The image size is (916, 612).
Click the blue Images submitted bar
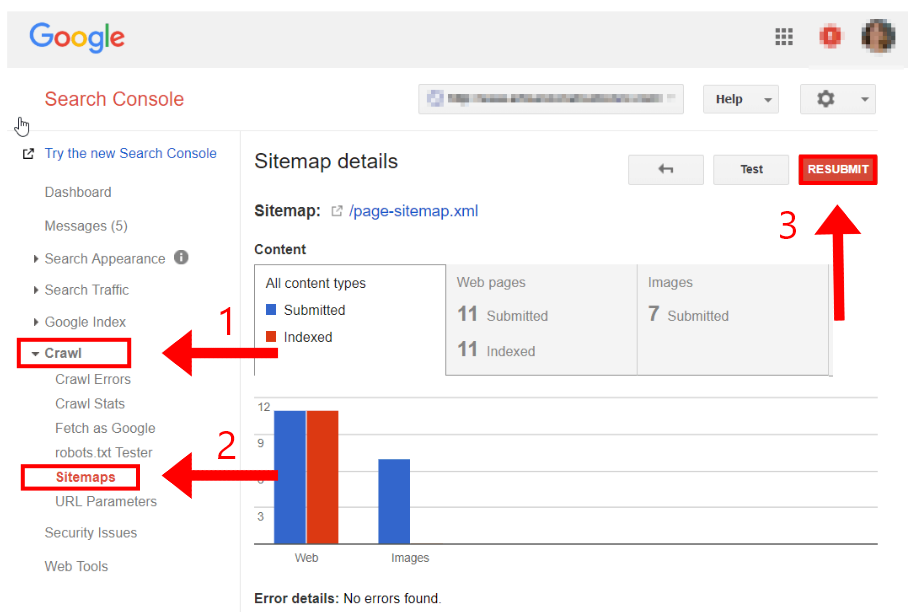pyautogui.click(x=394, y=502)
